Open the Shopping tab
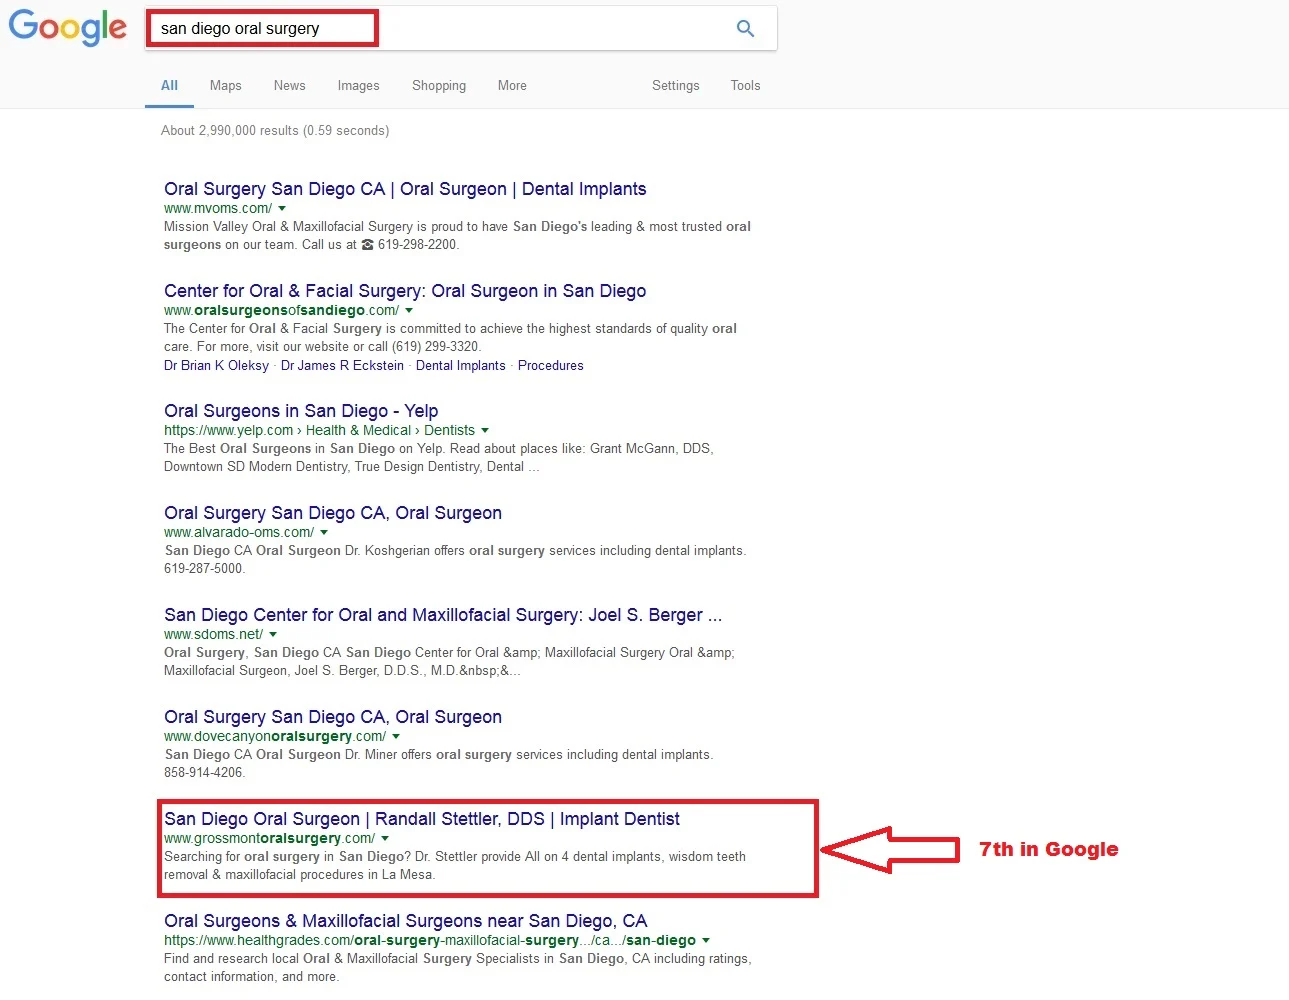This screenshot has width=1289, height=1000. pos(439,86)
